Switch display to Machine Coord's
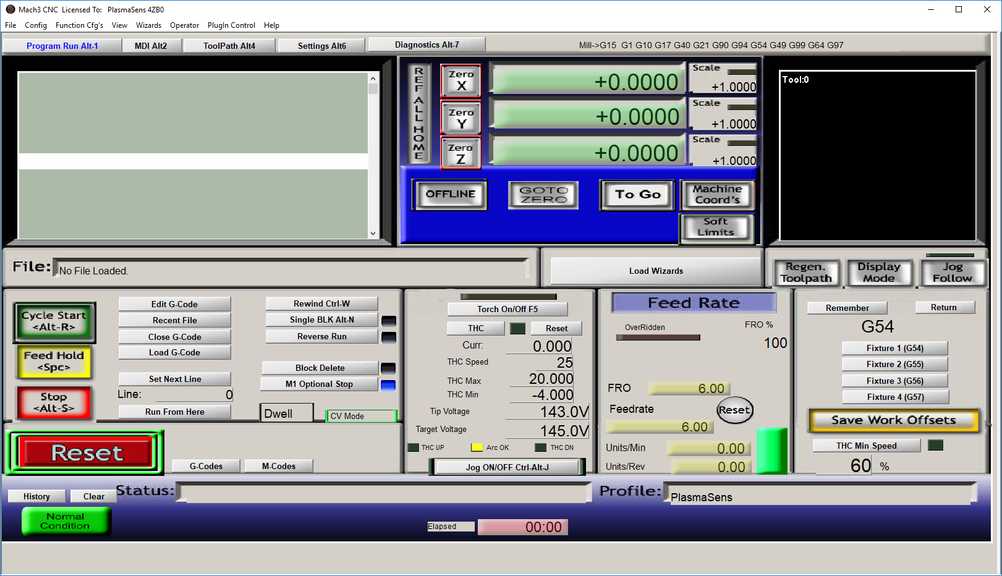Viewport: 1002px width, 576px height. point(719,195)
